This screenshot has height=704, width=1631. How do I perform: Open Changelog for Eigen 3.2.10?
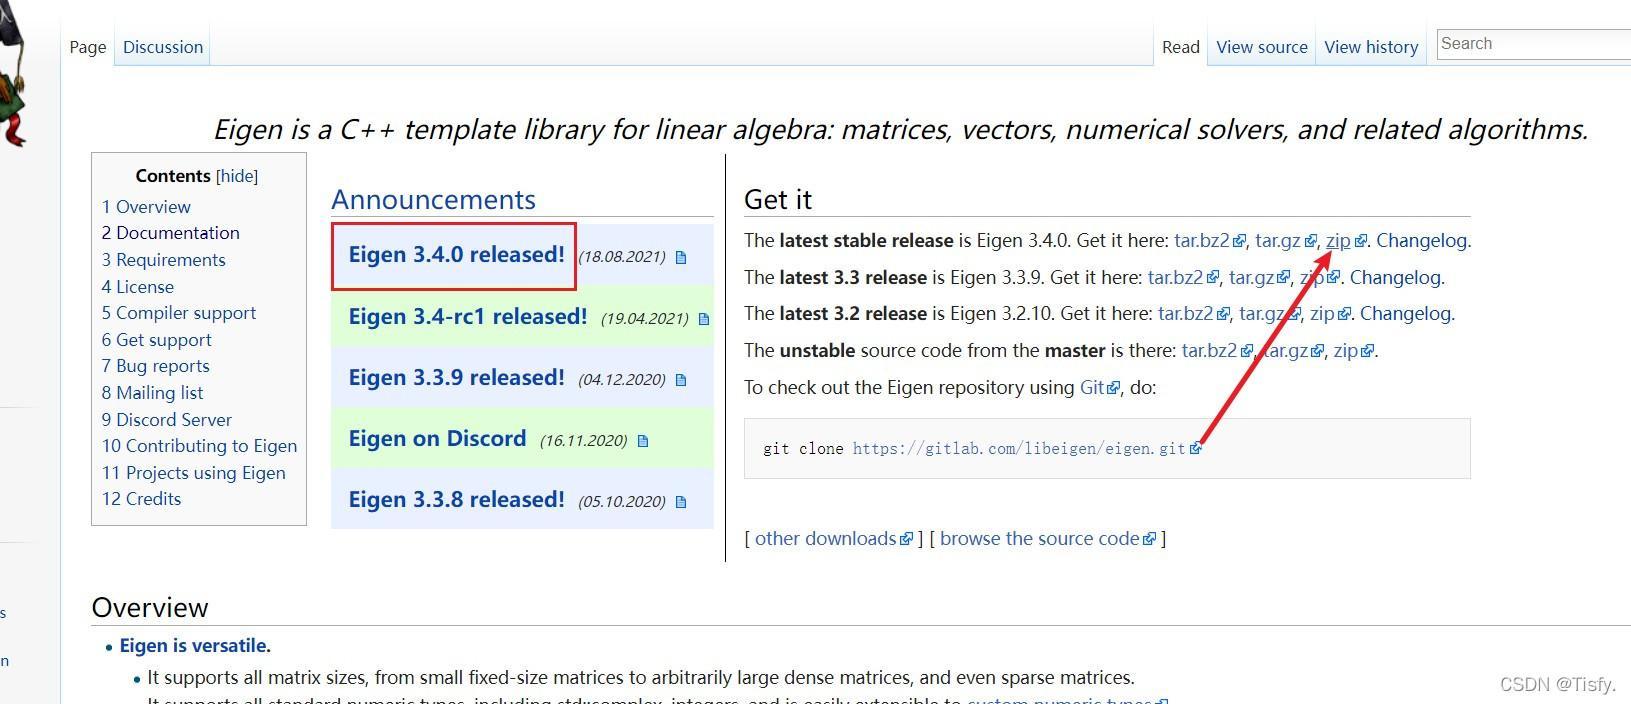1405,314
